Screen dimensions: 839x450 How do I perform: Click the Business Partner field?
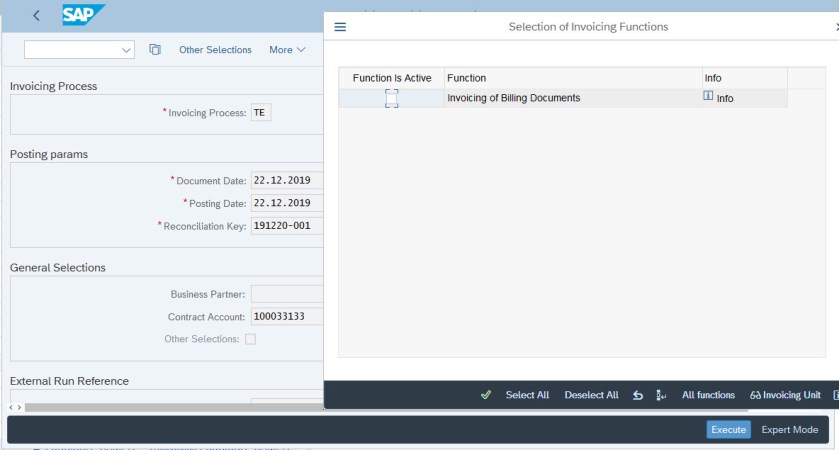tap(287, 294)
